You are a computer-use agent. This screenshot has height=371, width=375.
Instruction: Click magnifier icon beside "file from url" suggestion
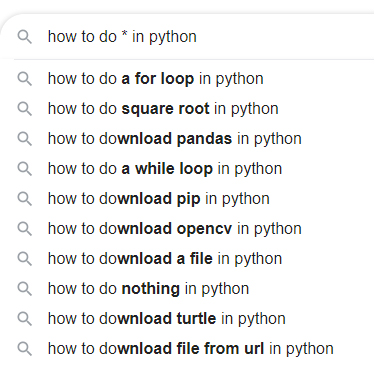pyautogui.click(x=25, y=349)
